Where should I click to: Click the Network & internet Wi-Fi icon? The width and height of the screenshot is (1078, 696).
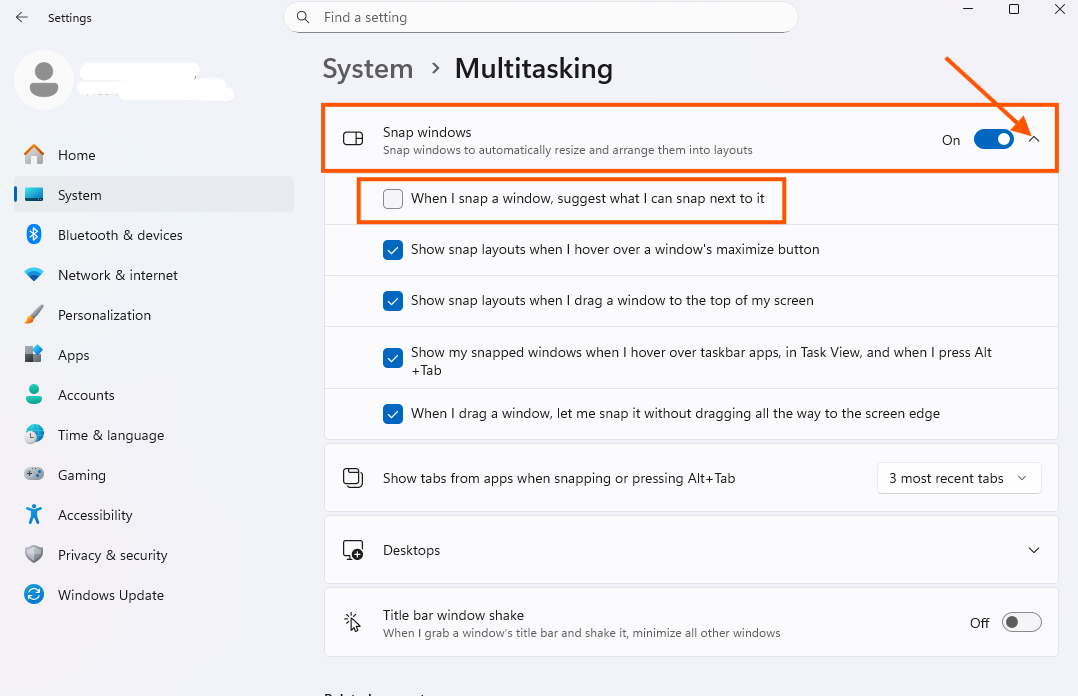34,275
